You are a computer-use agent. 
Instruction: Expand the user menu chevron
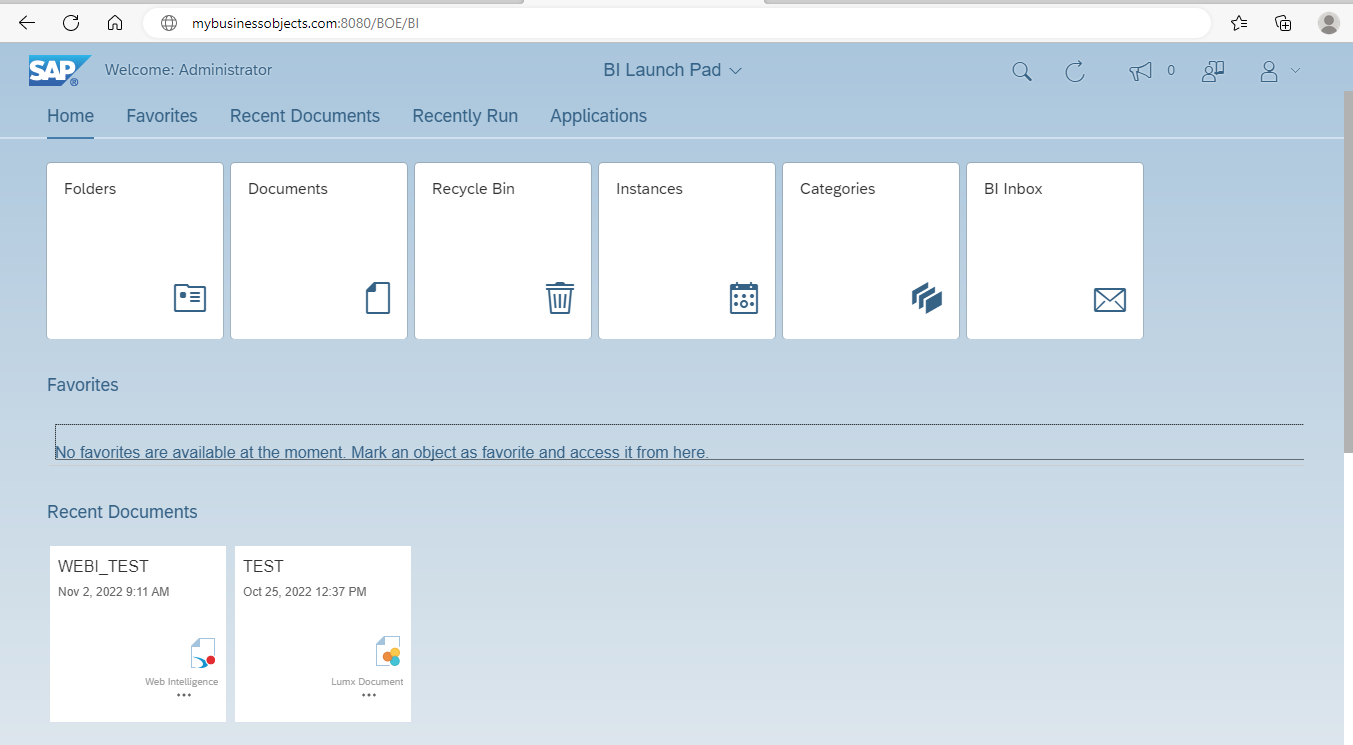click(x=1295, y=71)
